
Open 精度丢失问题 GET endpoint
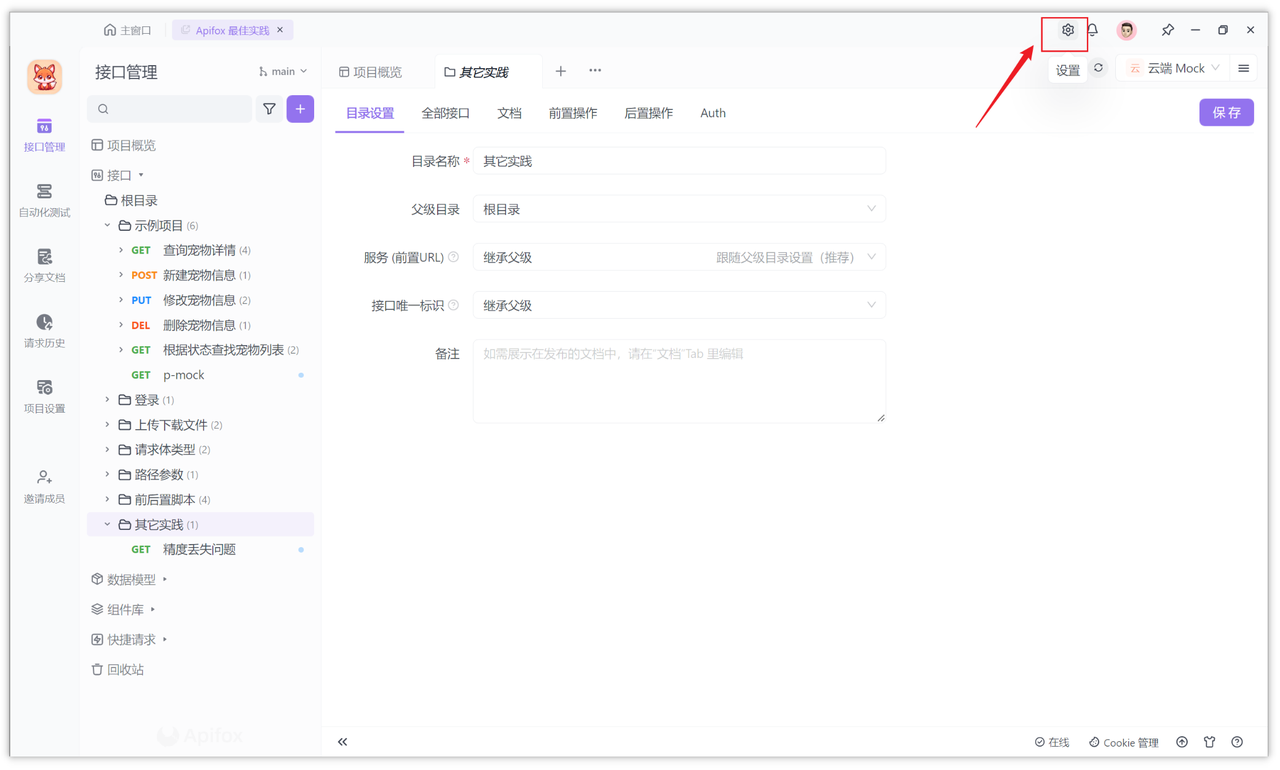coord(199,549)
